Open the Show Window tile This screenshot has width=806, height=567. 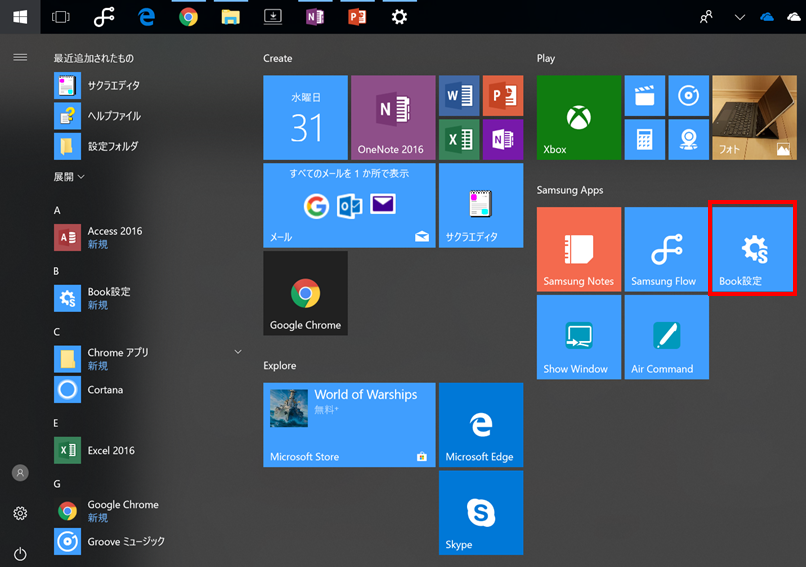[579, 337]
